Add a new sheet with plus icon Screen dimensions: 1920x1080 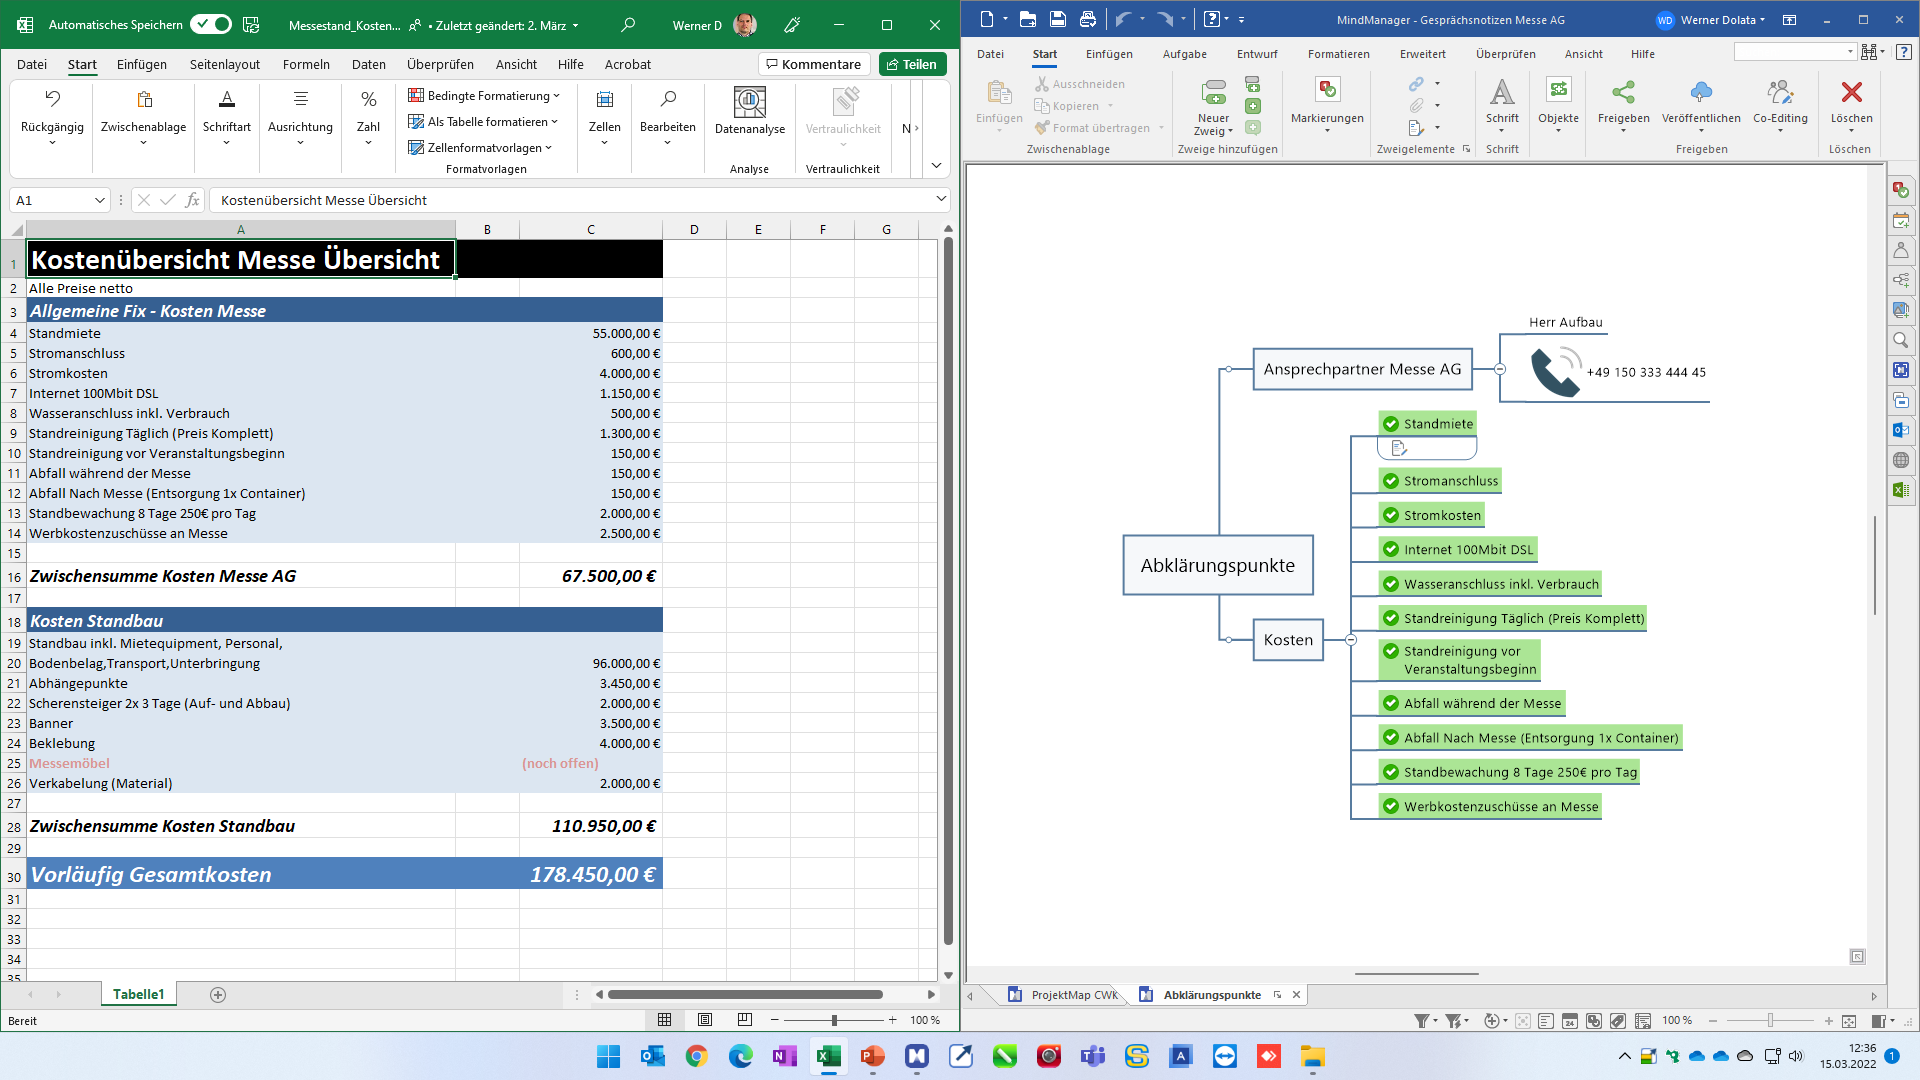[218, 995]
